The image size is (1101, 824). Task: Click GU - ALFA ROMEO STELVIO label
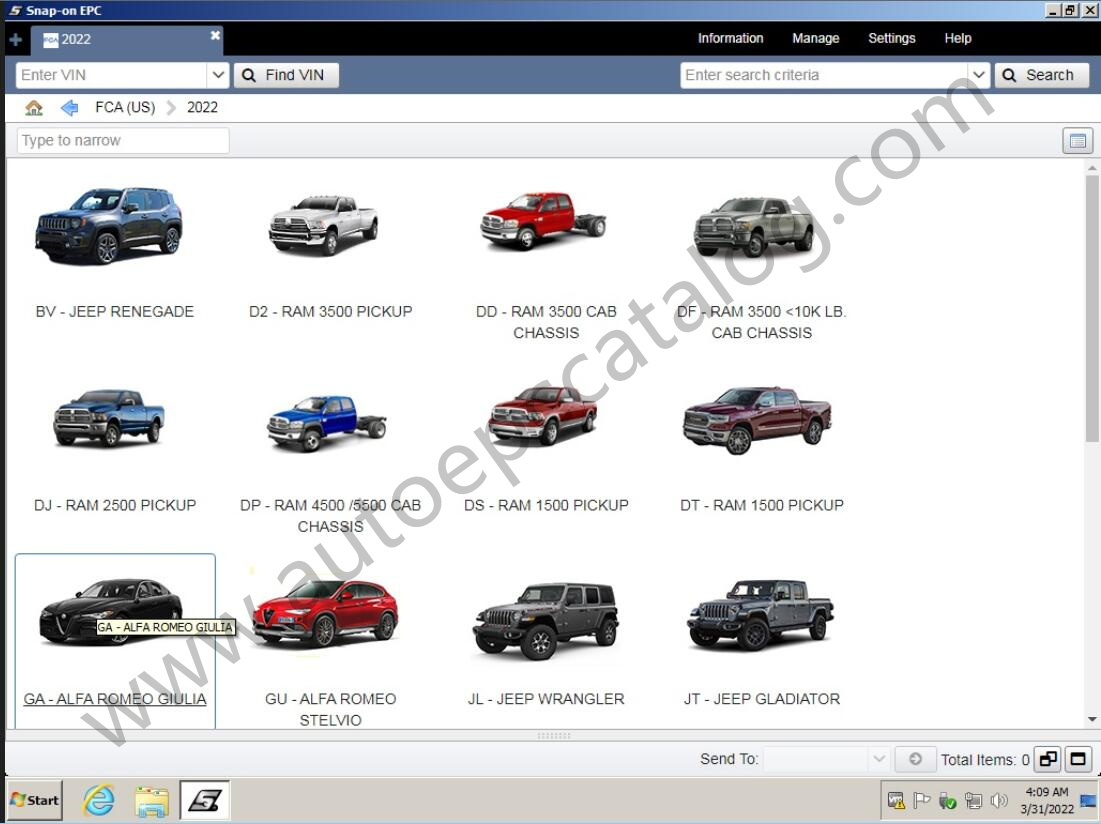coord(331,710)
